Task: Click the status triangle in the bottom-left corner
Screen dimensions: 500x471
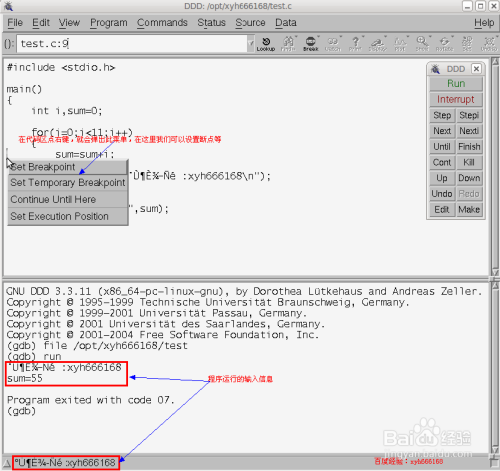Action: (6, 463)
